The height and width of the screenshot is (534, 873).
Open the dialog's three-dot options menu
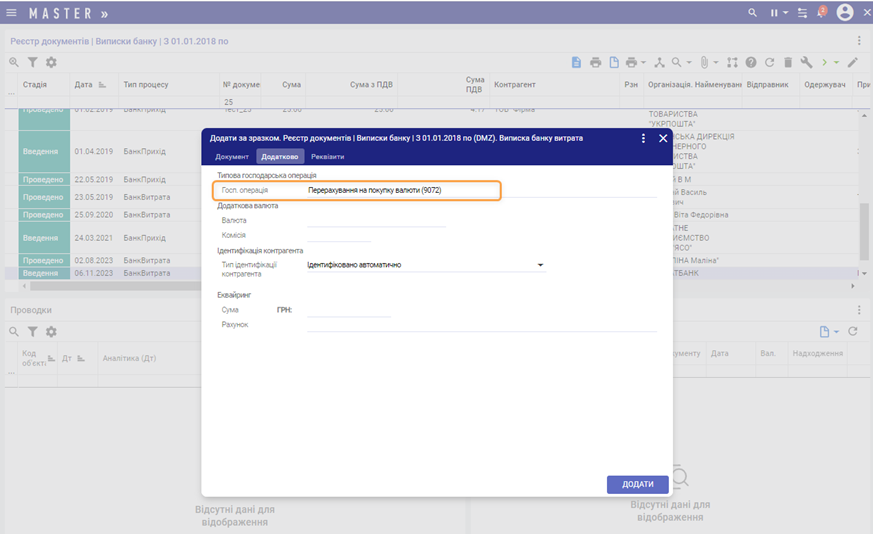(643, 138)
